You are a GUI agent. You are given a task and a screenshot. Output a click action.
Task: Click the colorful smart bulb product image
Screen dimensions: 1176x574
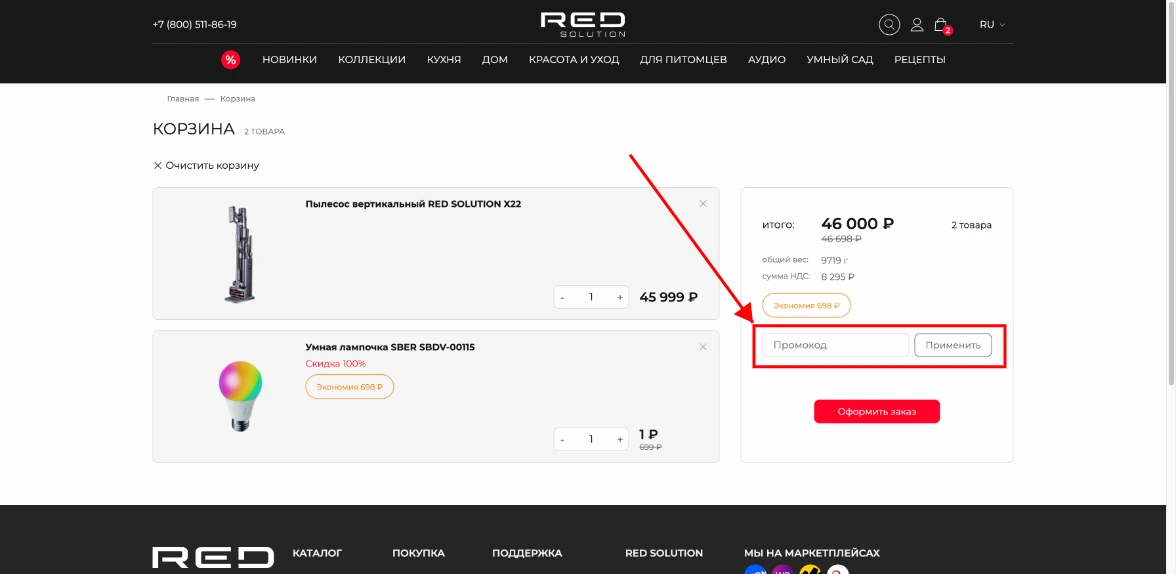(240, 395)
